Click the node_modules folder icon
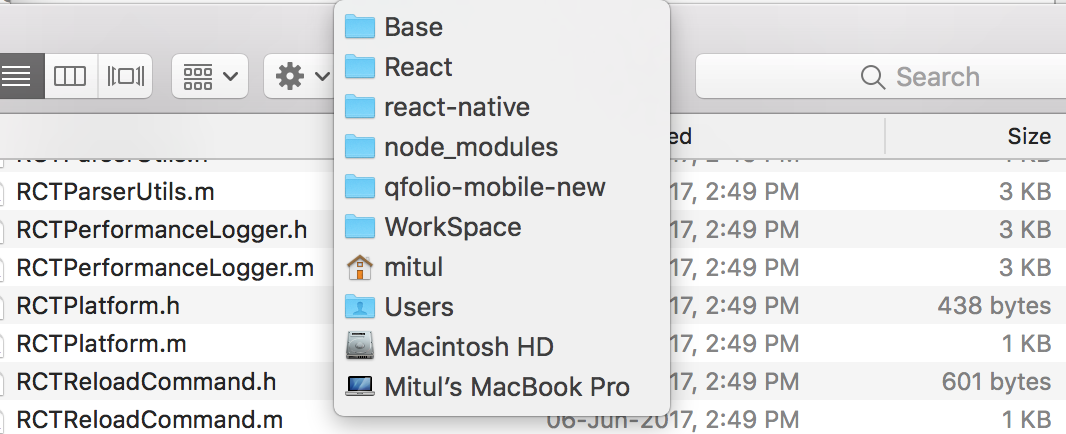This screenshot has width=1066, height=434. (360, 147)
